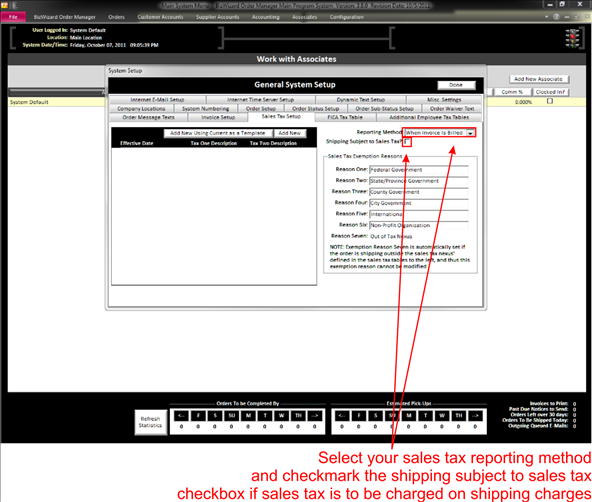Click the previous arrow in Estimated Pick-Ups

pos(342,416)
